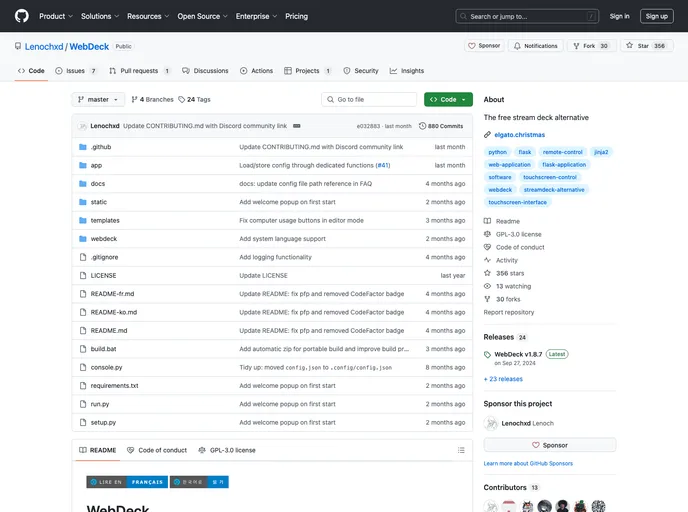The width and height of the screenshot is (688, 512).
Task: Switch to the Insights tab
Action: coord(407,71)
